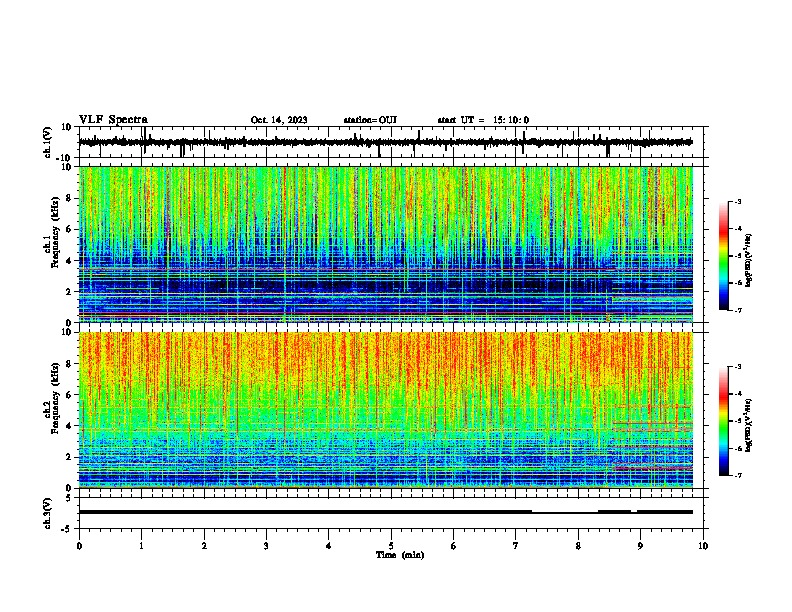
Task: Click the ch.2 colorbar log PSD label
Action: pyautogui.click(x=749, y=425)
